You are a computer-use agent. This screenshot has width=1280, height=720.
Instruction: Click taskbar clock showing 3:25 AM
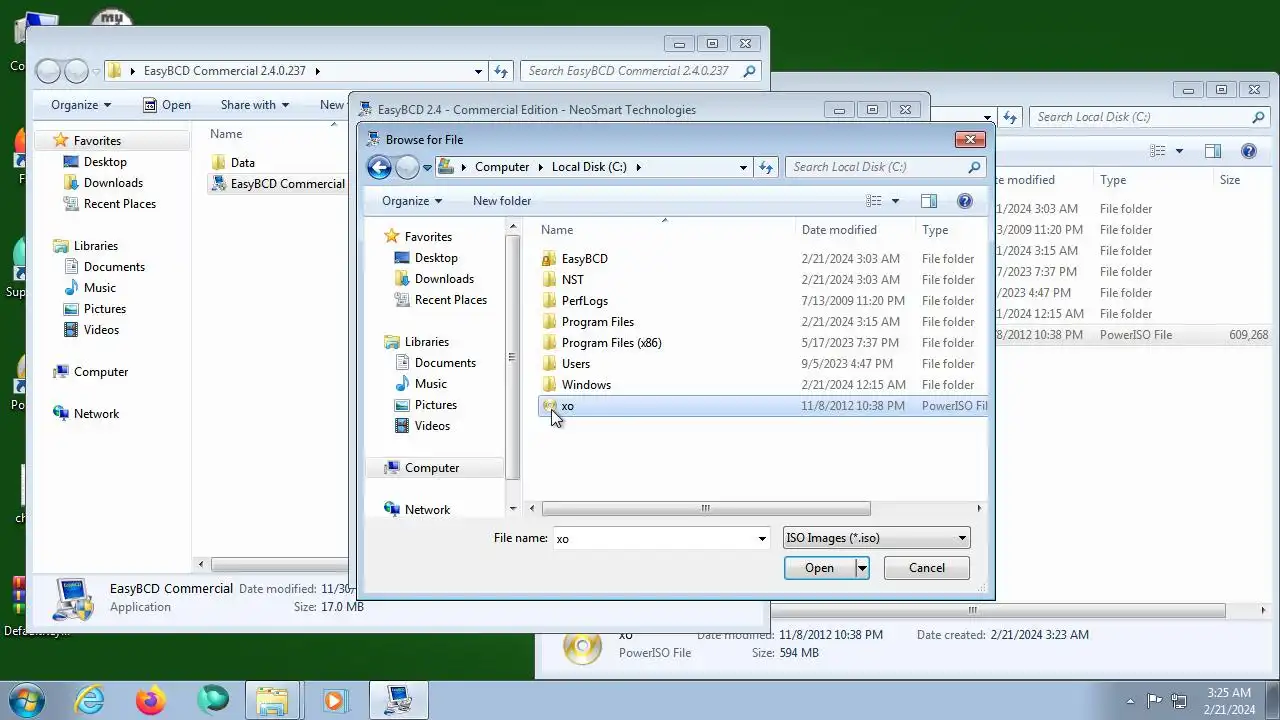[1229, 700]
